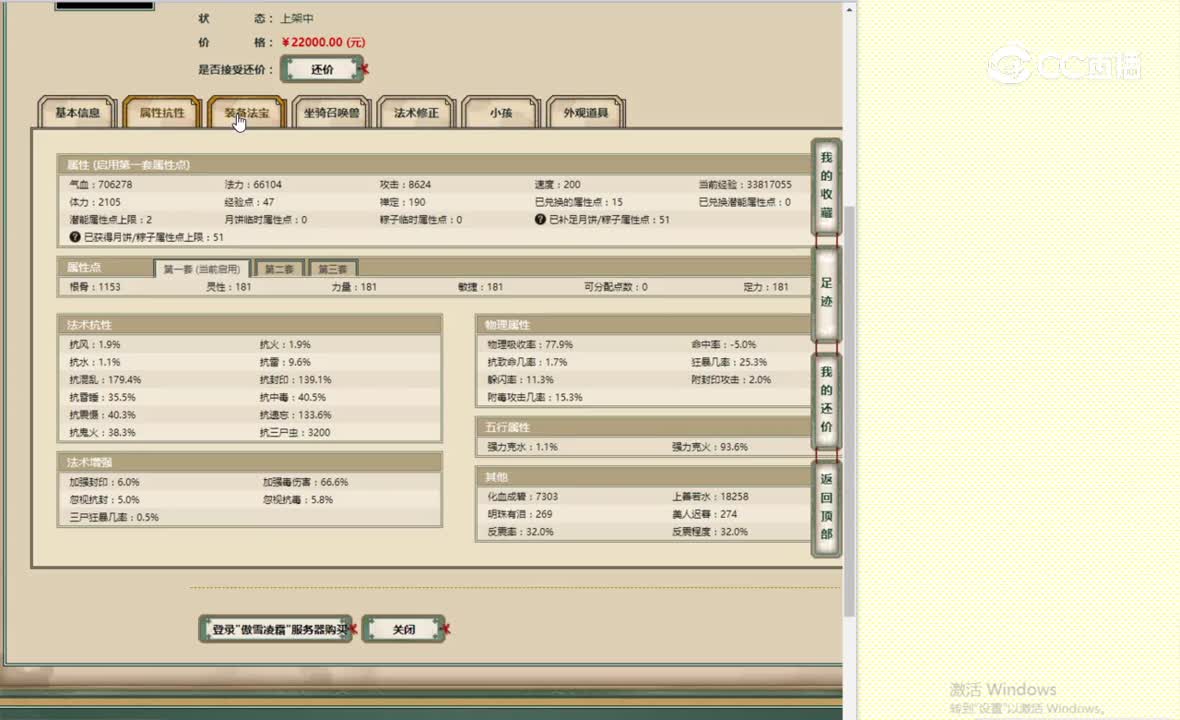Click 力量: 181 value
Screen dimensions: 1180x720
(354, 287)
